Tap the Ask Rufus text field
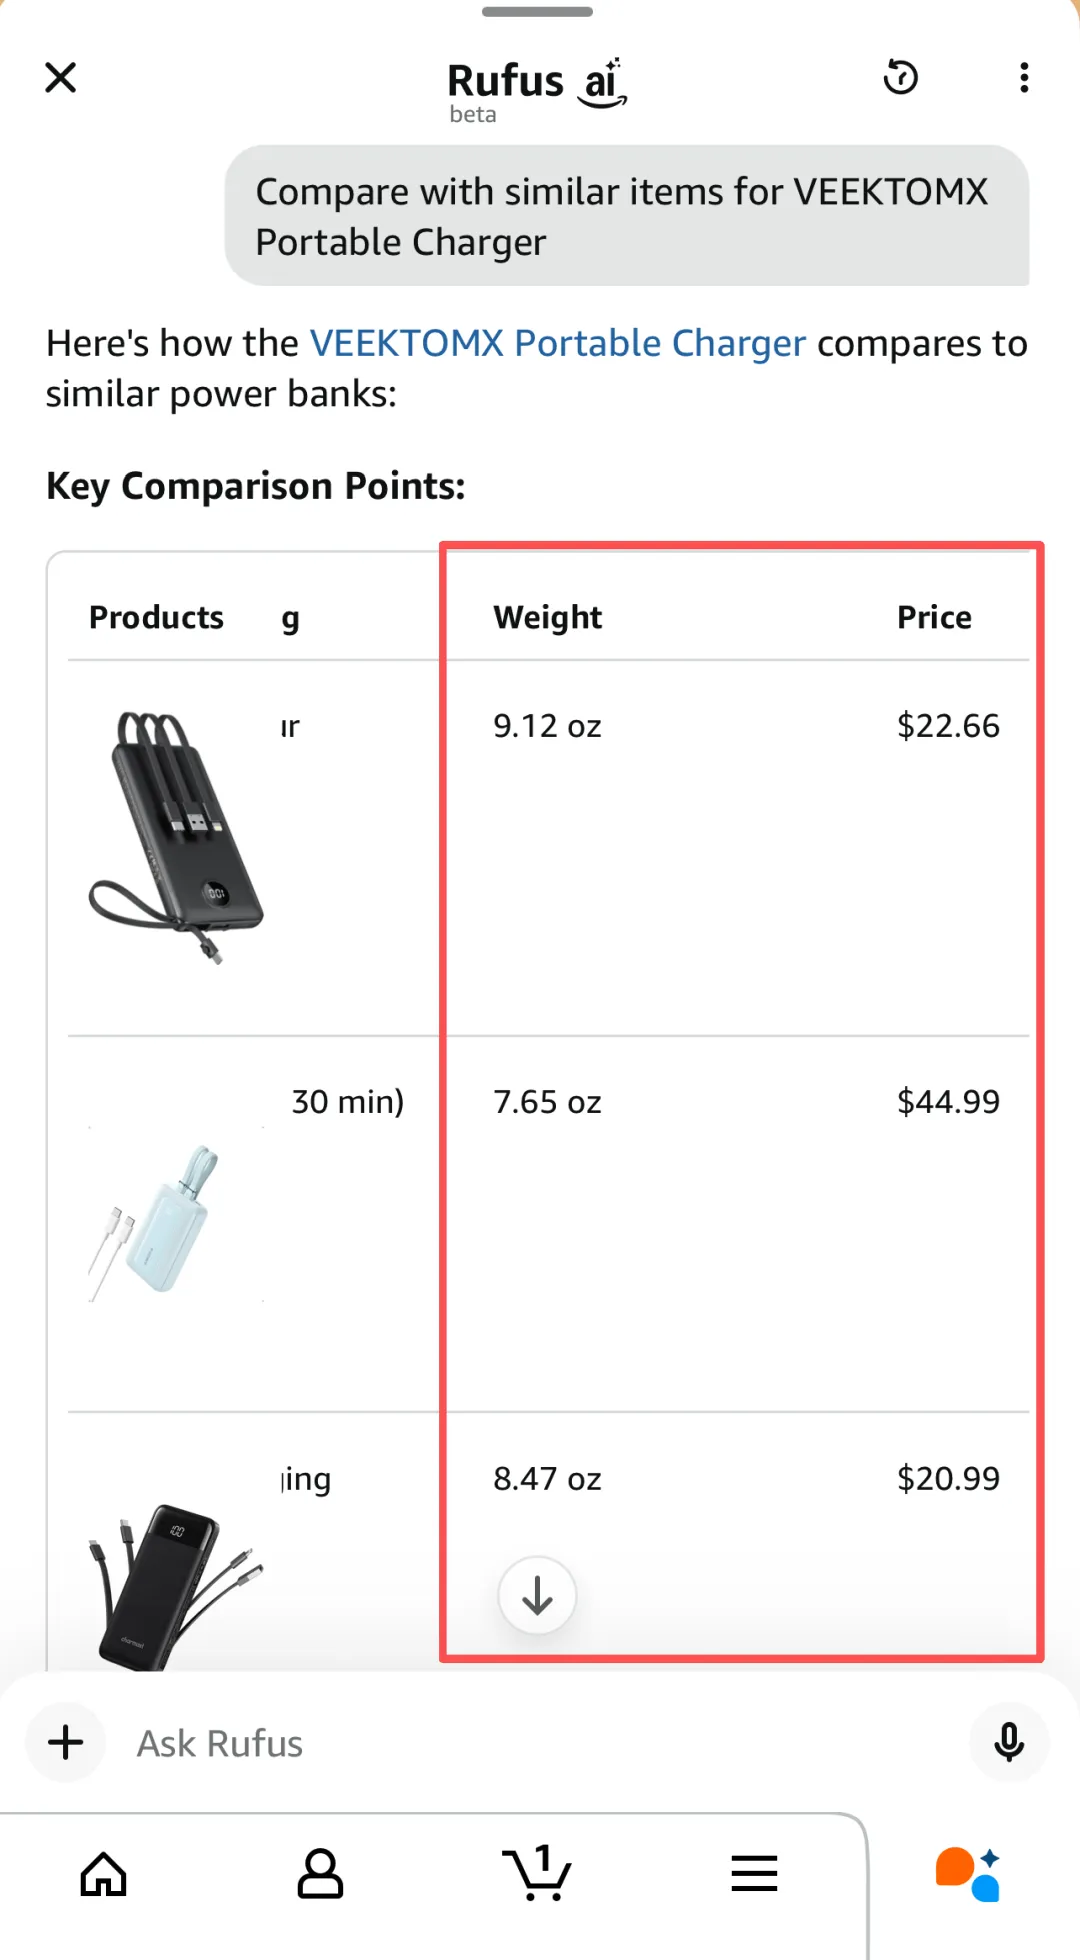This screenshot has height=1960, width=1080. (540, 1743)
